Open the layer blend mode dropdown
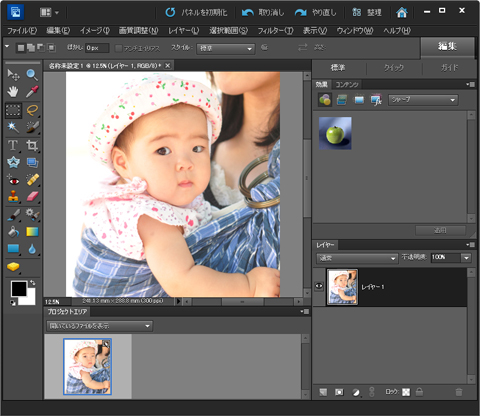The image size is (480, 416). (357, 258)
